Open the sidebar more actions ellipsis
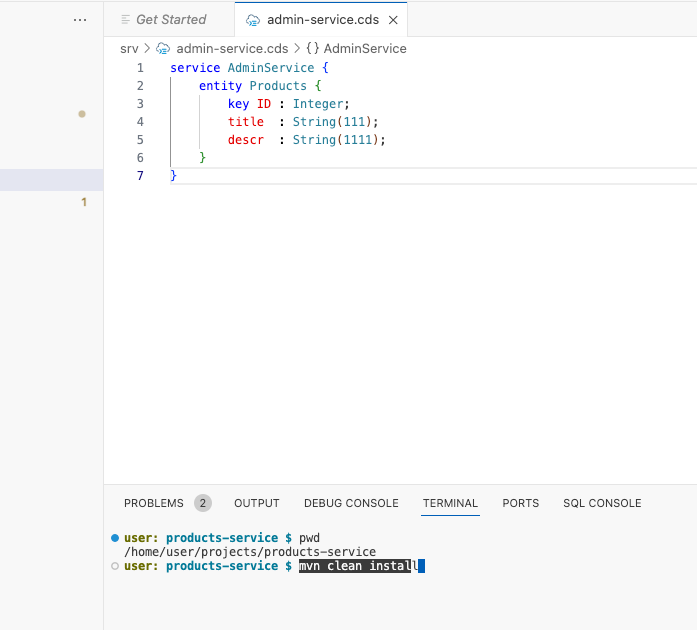This screenshot has height=630, width=697. pos(80,20)
